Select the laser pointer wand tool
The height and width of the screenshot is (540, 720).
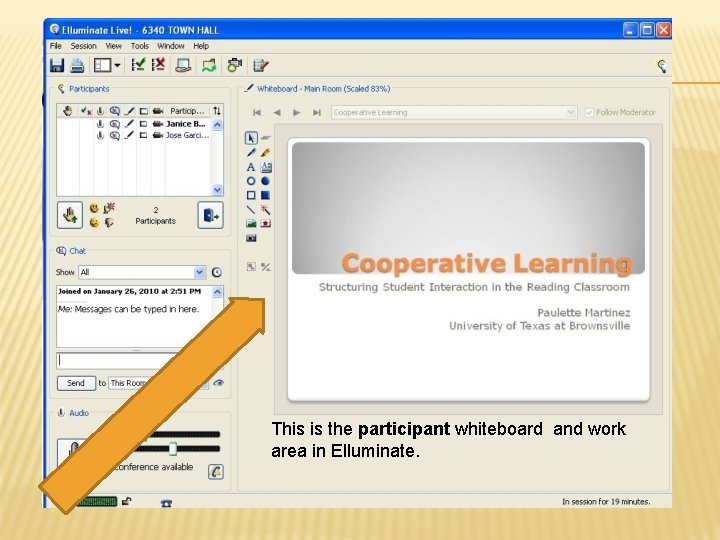(x=265, y=209)
